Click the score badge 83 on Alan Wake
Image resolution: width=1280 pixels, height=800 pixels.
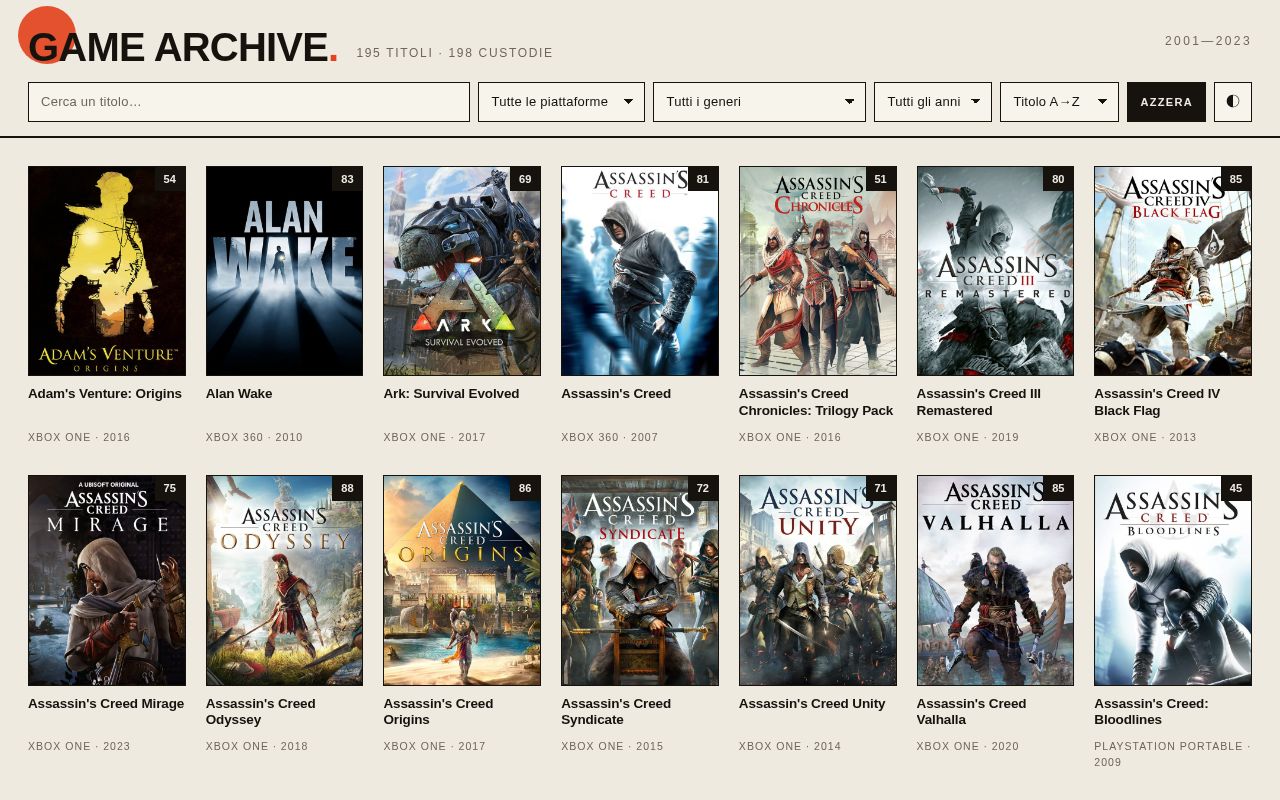(x=347, y=180)
